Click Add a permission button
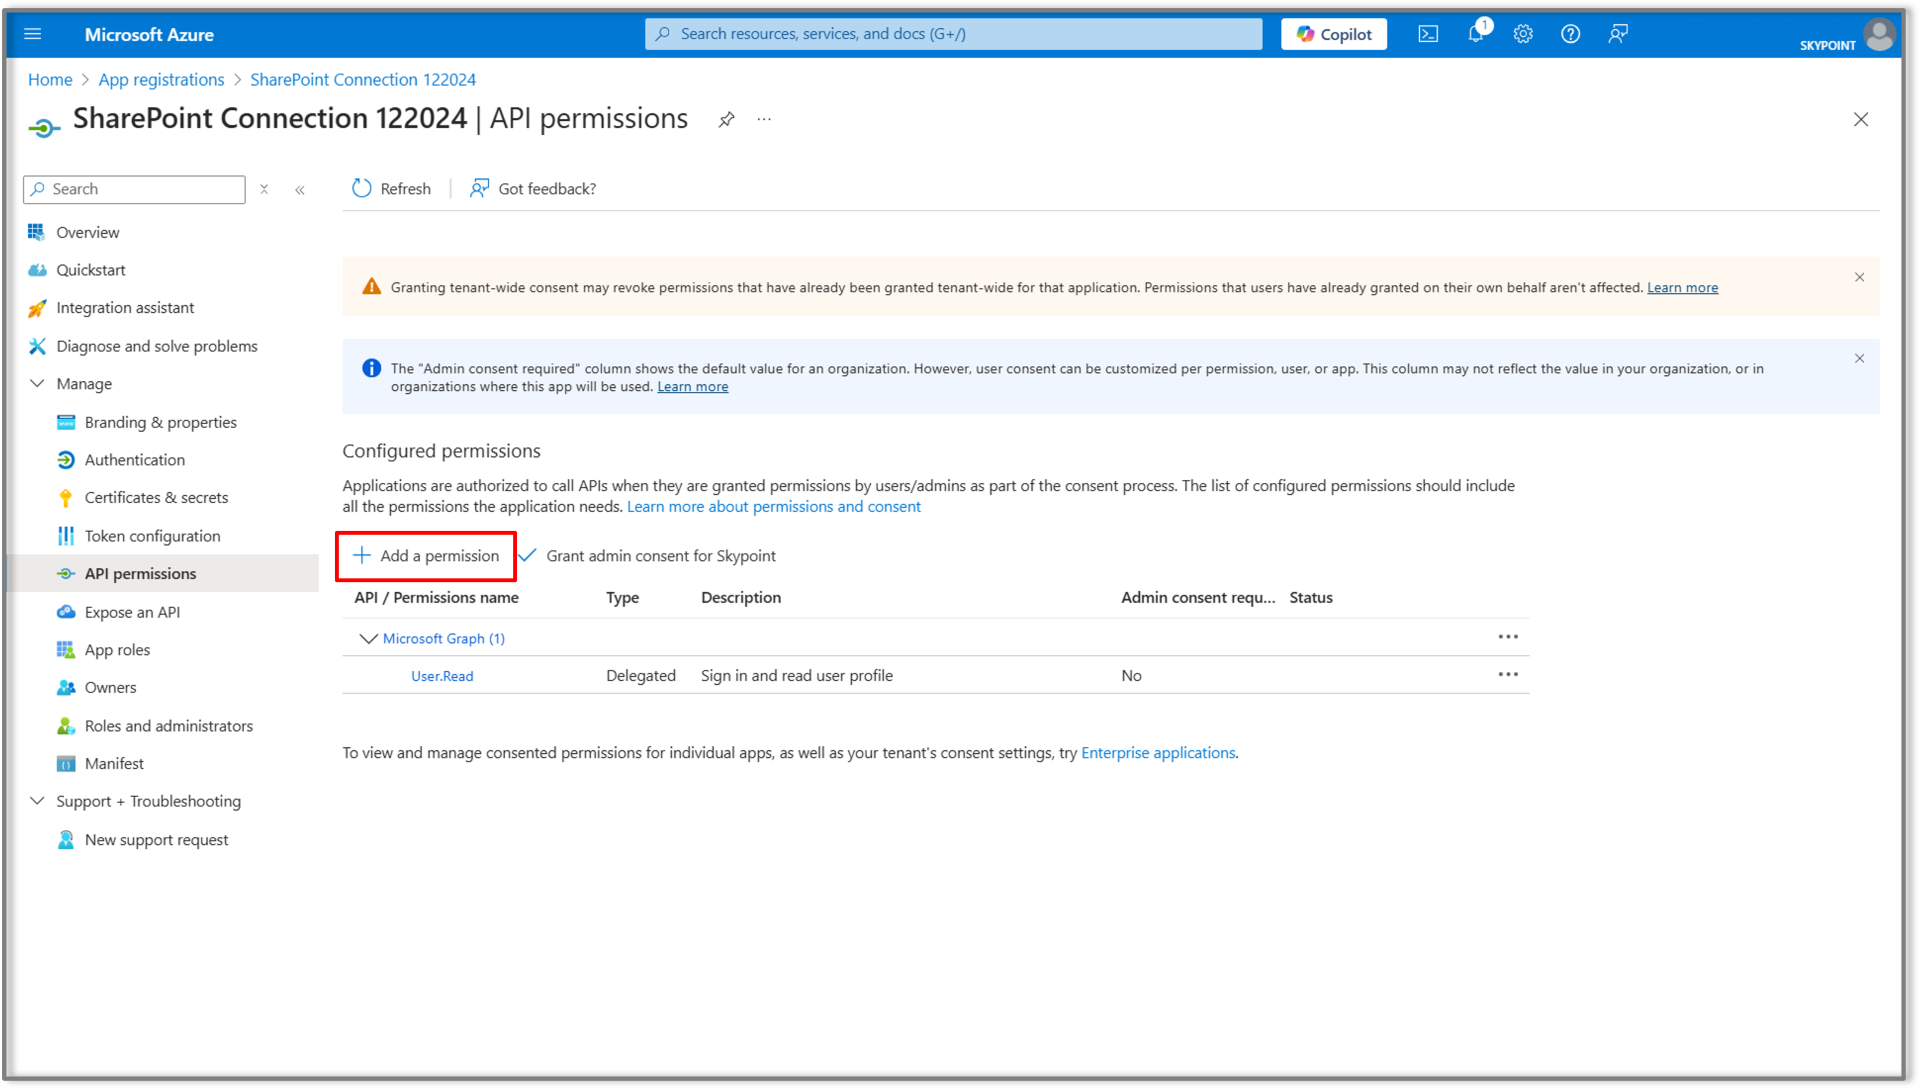The height and width of the screenshot is (1089, 1920). click(x=426, y=556)
